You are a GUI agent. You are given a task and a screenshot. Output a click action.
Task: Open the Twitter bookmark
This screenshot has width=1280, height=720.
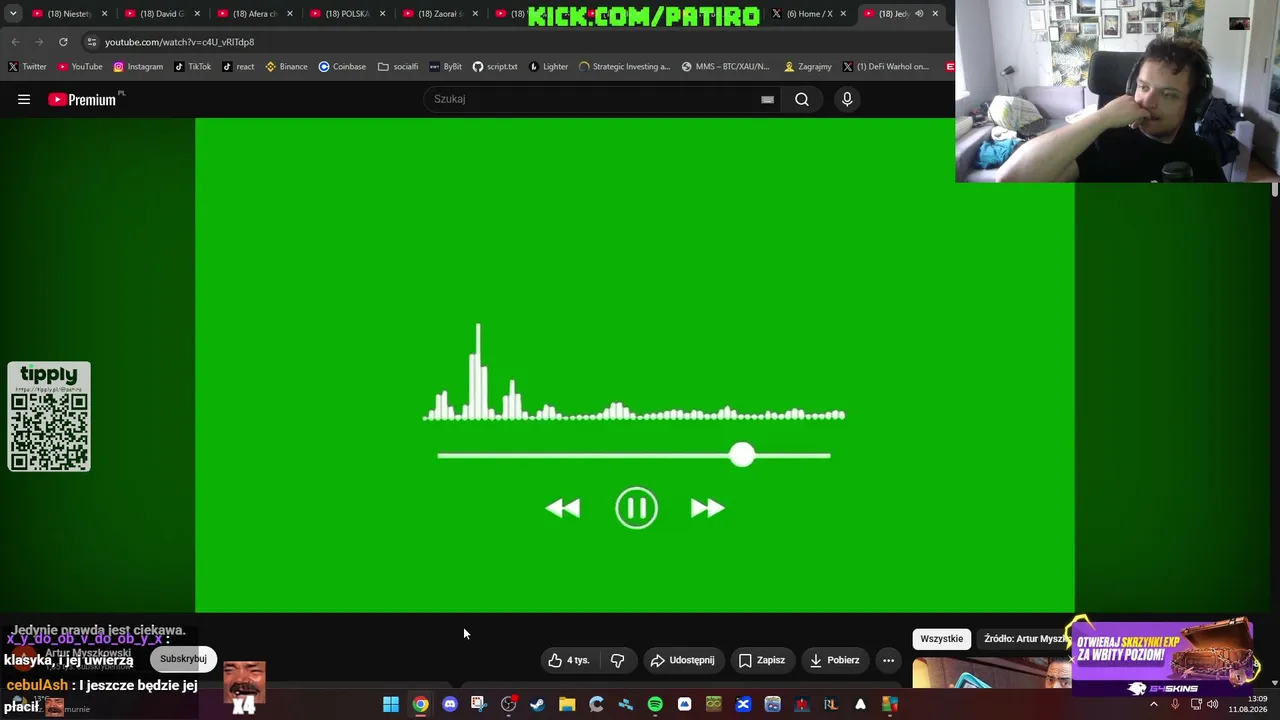(x=27, y=67)
